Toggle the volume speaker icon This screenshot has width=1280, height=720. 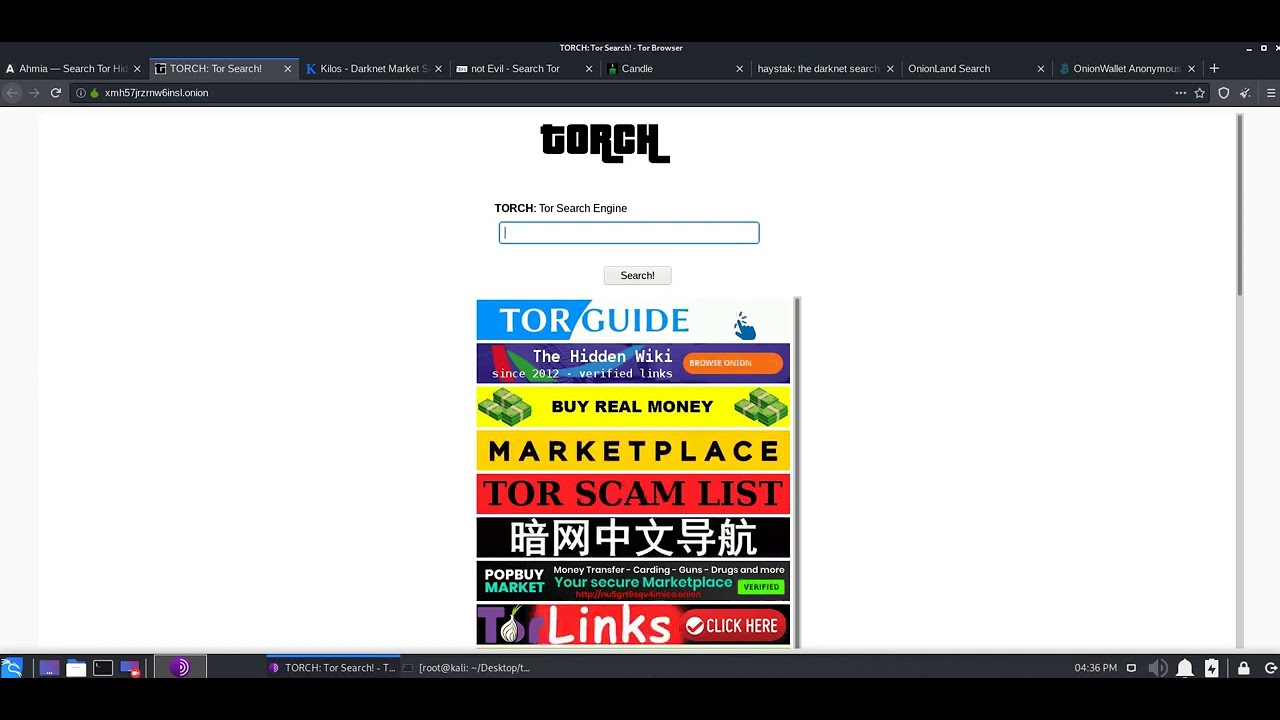pyautogui.click(x=1158, y=668)
